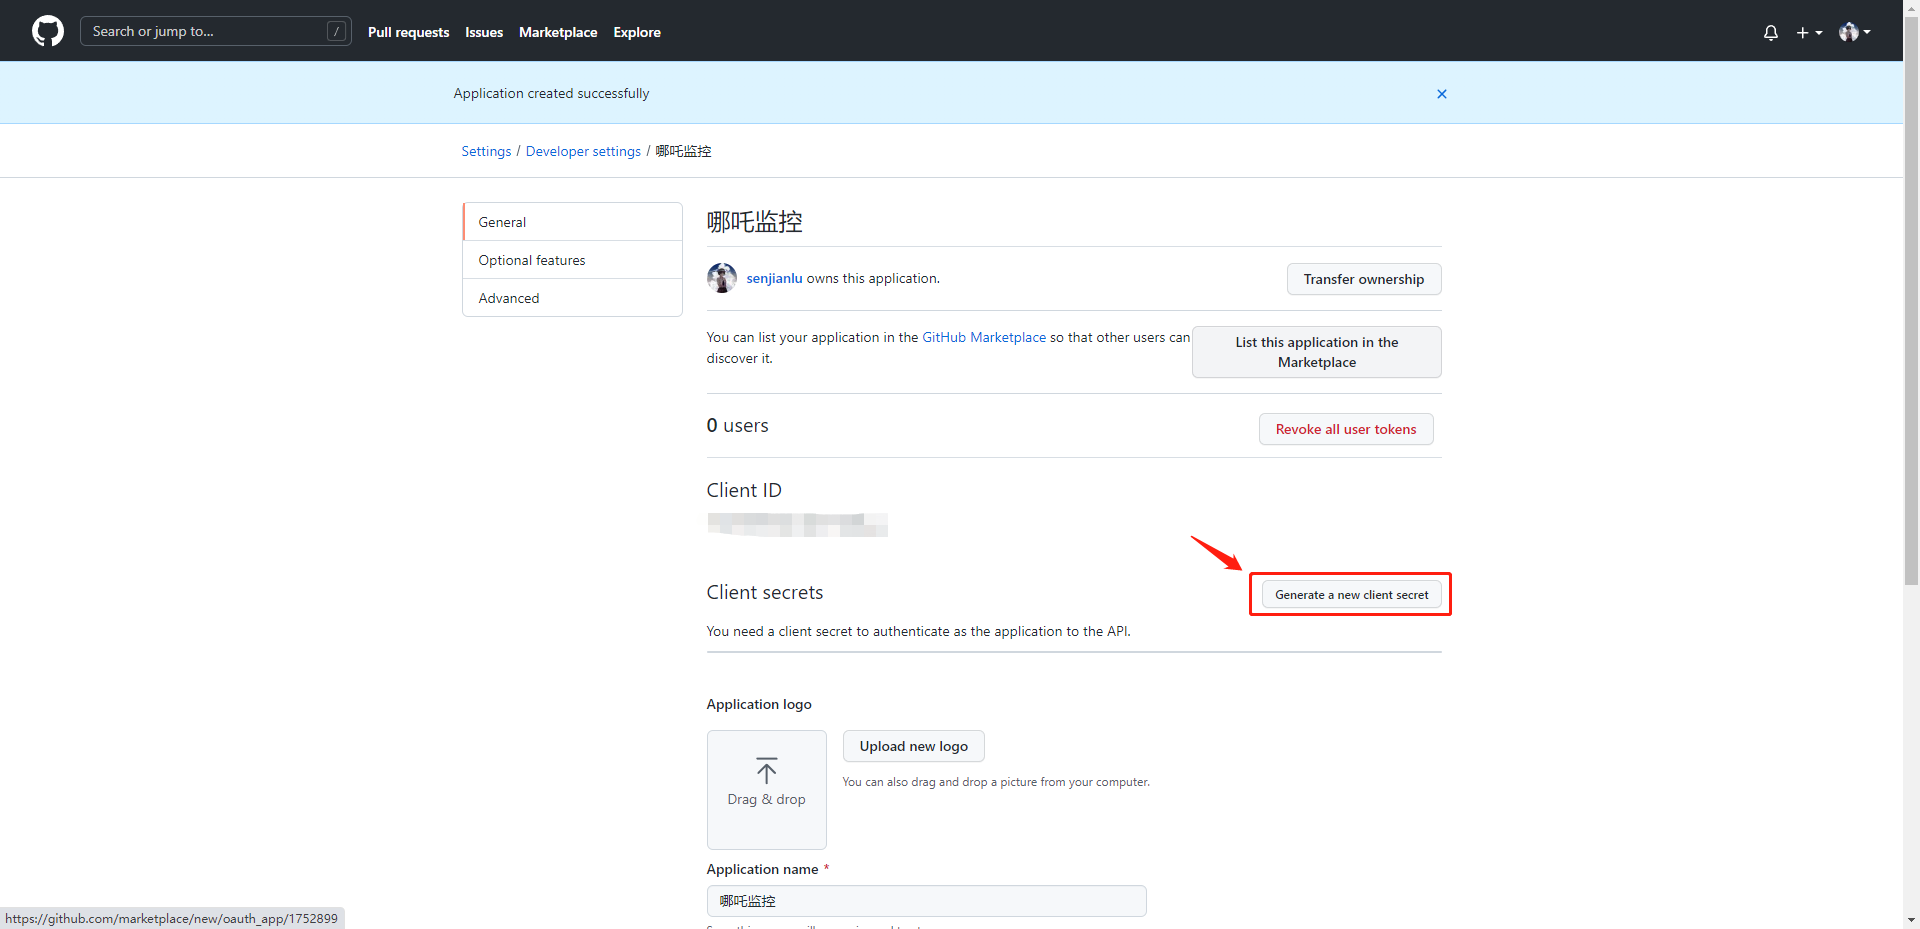
Task: Go to Pull requests
Action: tap(408, 32)
